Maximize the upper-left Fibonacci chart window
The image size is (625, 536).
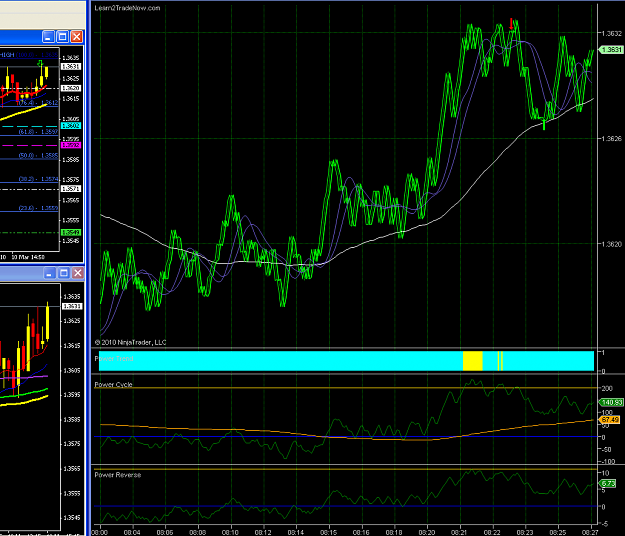pos(63,37)
